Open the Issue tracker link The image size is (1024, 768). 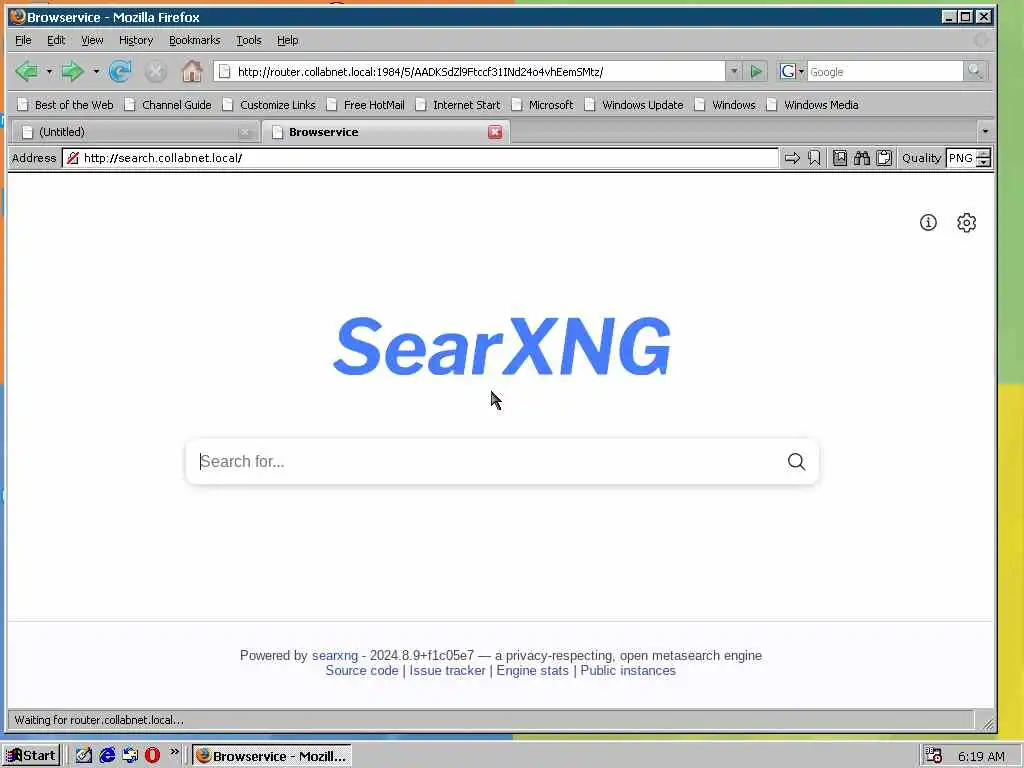[x=447, y=671]
